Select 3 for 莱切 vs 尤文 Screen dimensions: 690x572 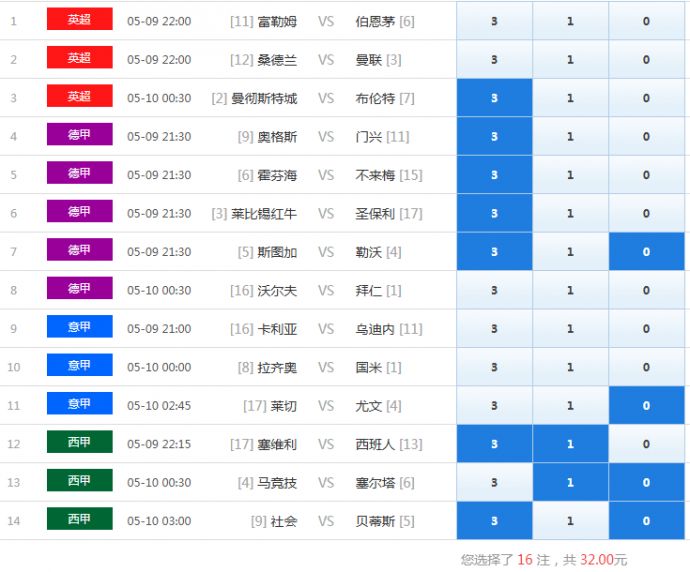[494, 405]
